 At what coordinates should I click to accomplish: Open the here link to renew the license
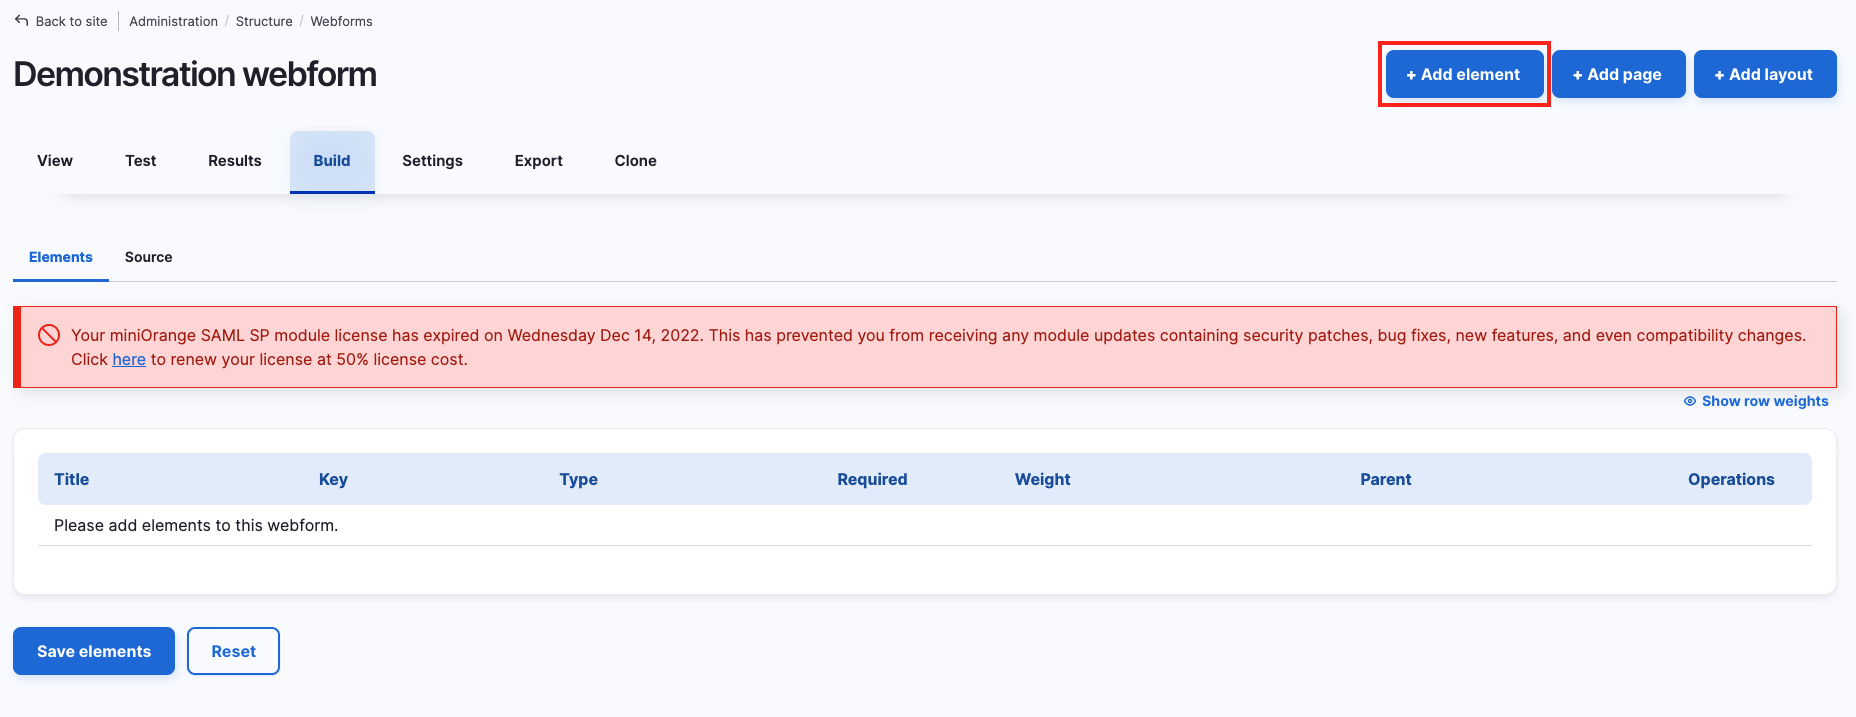129,359
